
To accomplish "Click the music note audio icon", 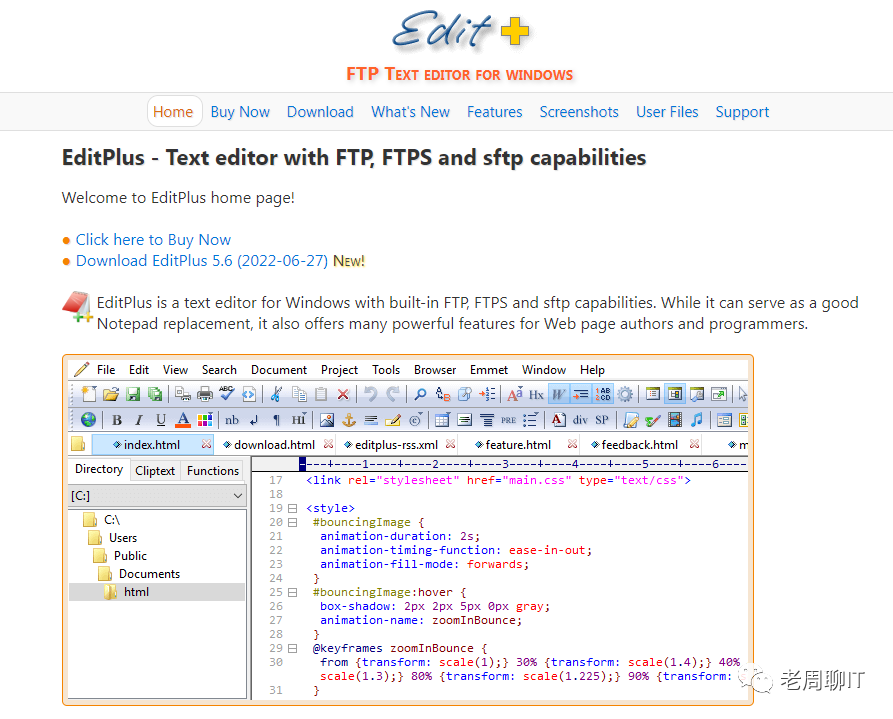I will (x=697, y=420).
